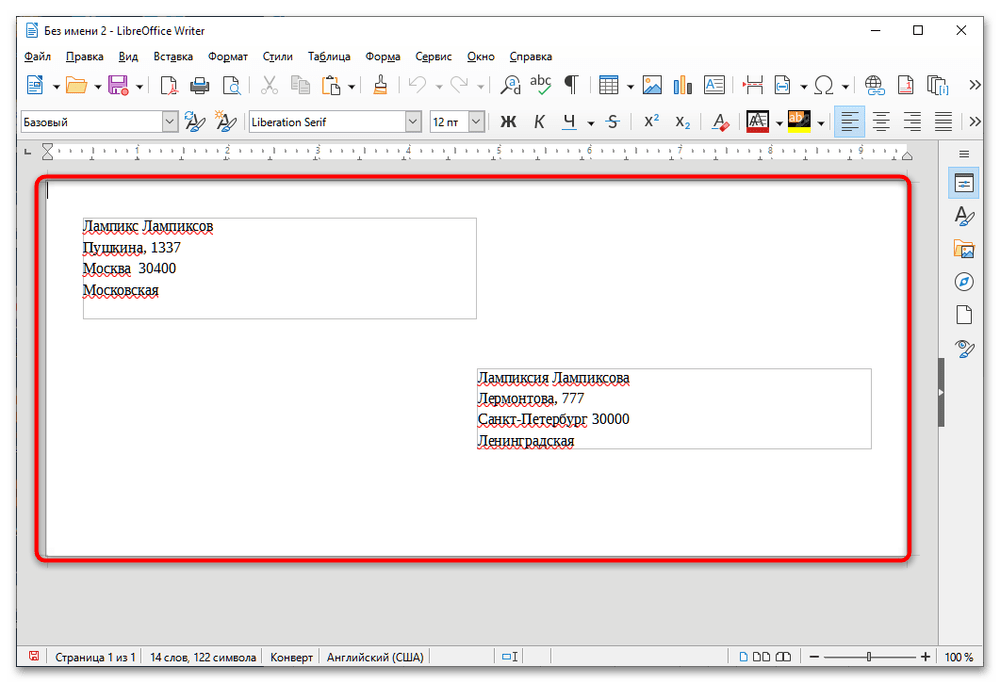
Task: Open the sidebar Gallery panel icon
Action: point(964,248)
